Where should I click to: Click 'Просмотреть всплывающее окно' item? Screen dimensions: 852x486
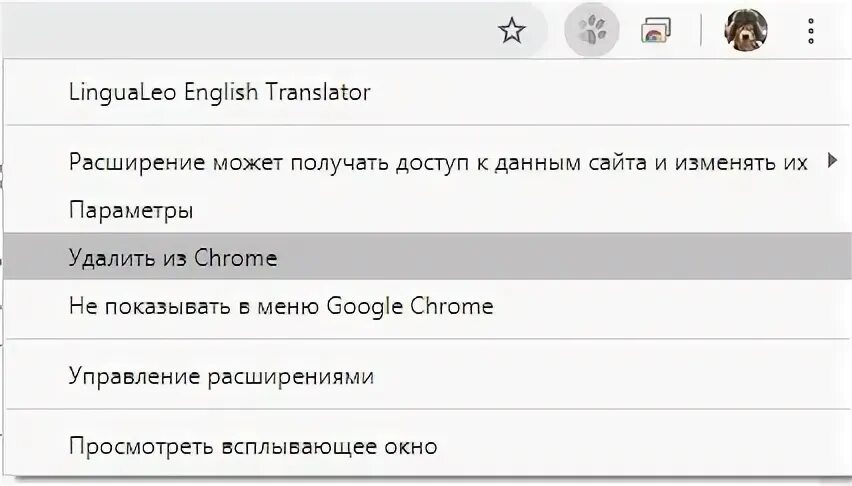pyautogui.click(x=253, y=446)
